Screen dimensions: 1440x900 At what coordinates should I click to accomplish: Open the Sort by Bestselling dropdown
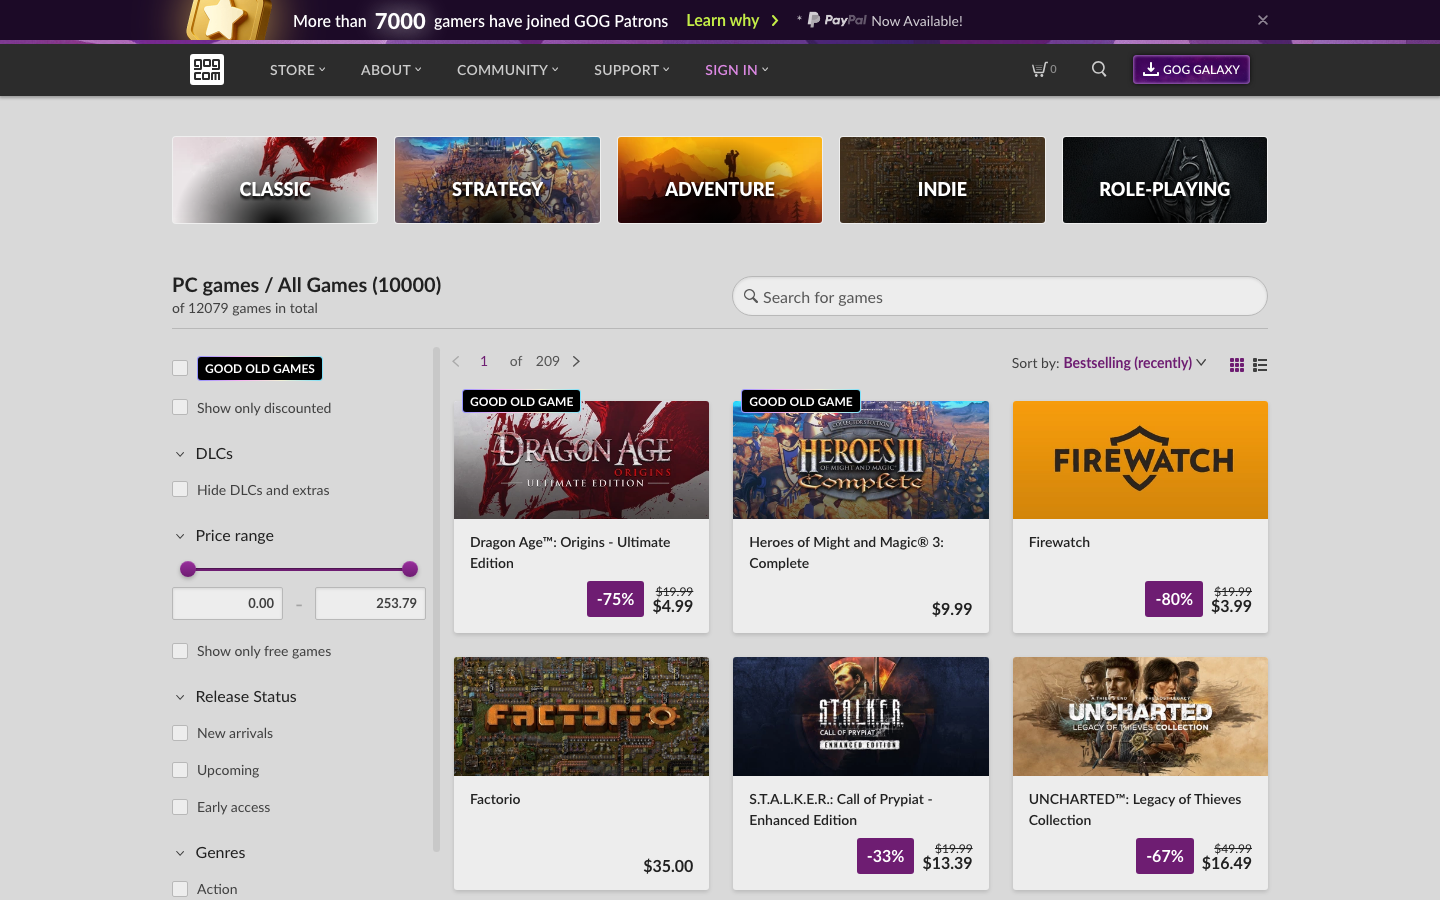(1135, 363)
